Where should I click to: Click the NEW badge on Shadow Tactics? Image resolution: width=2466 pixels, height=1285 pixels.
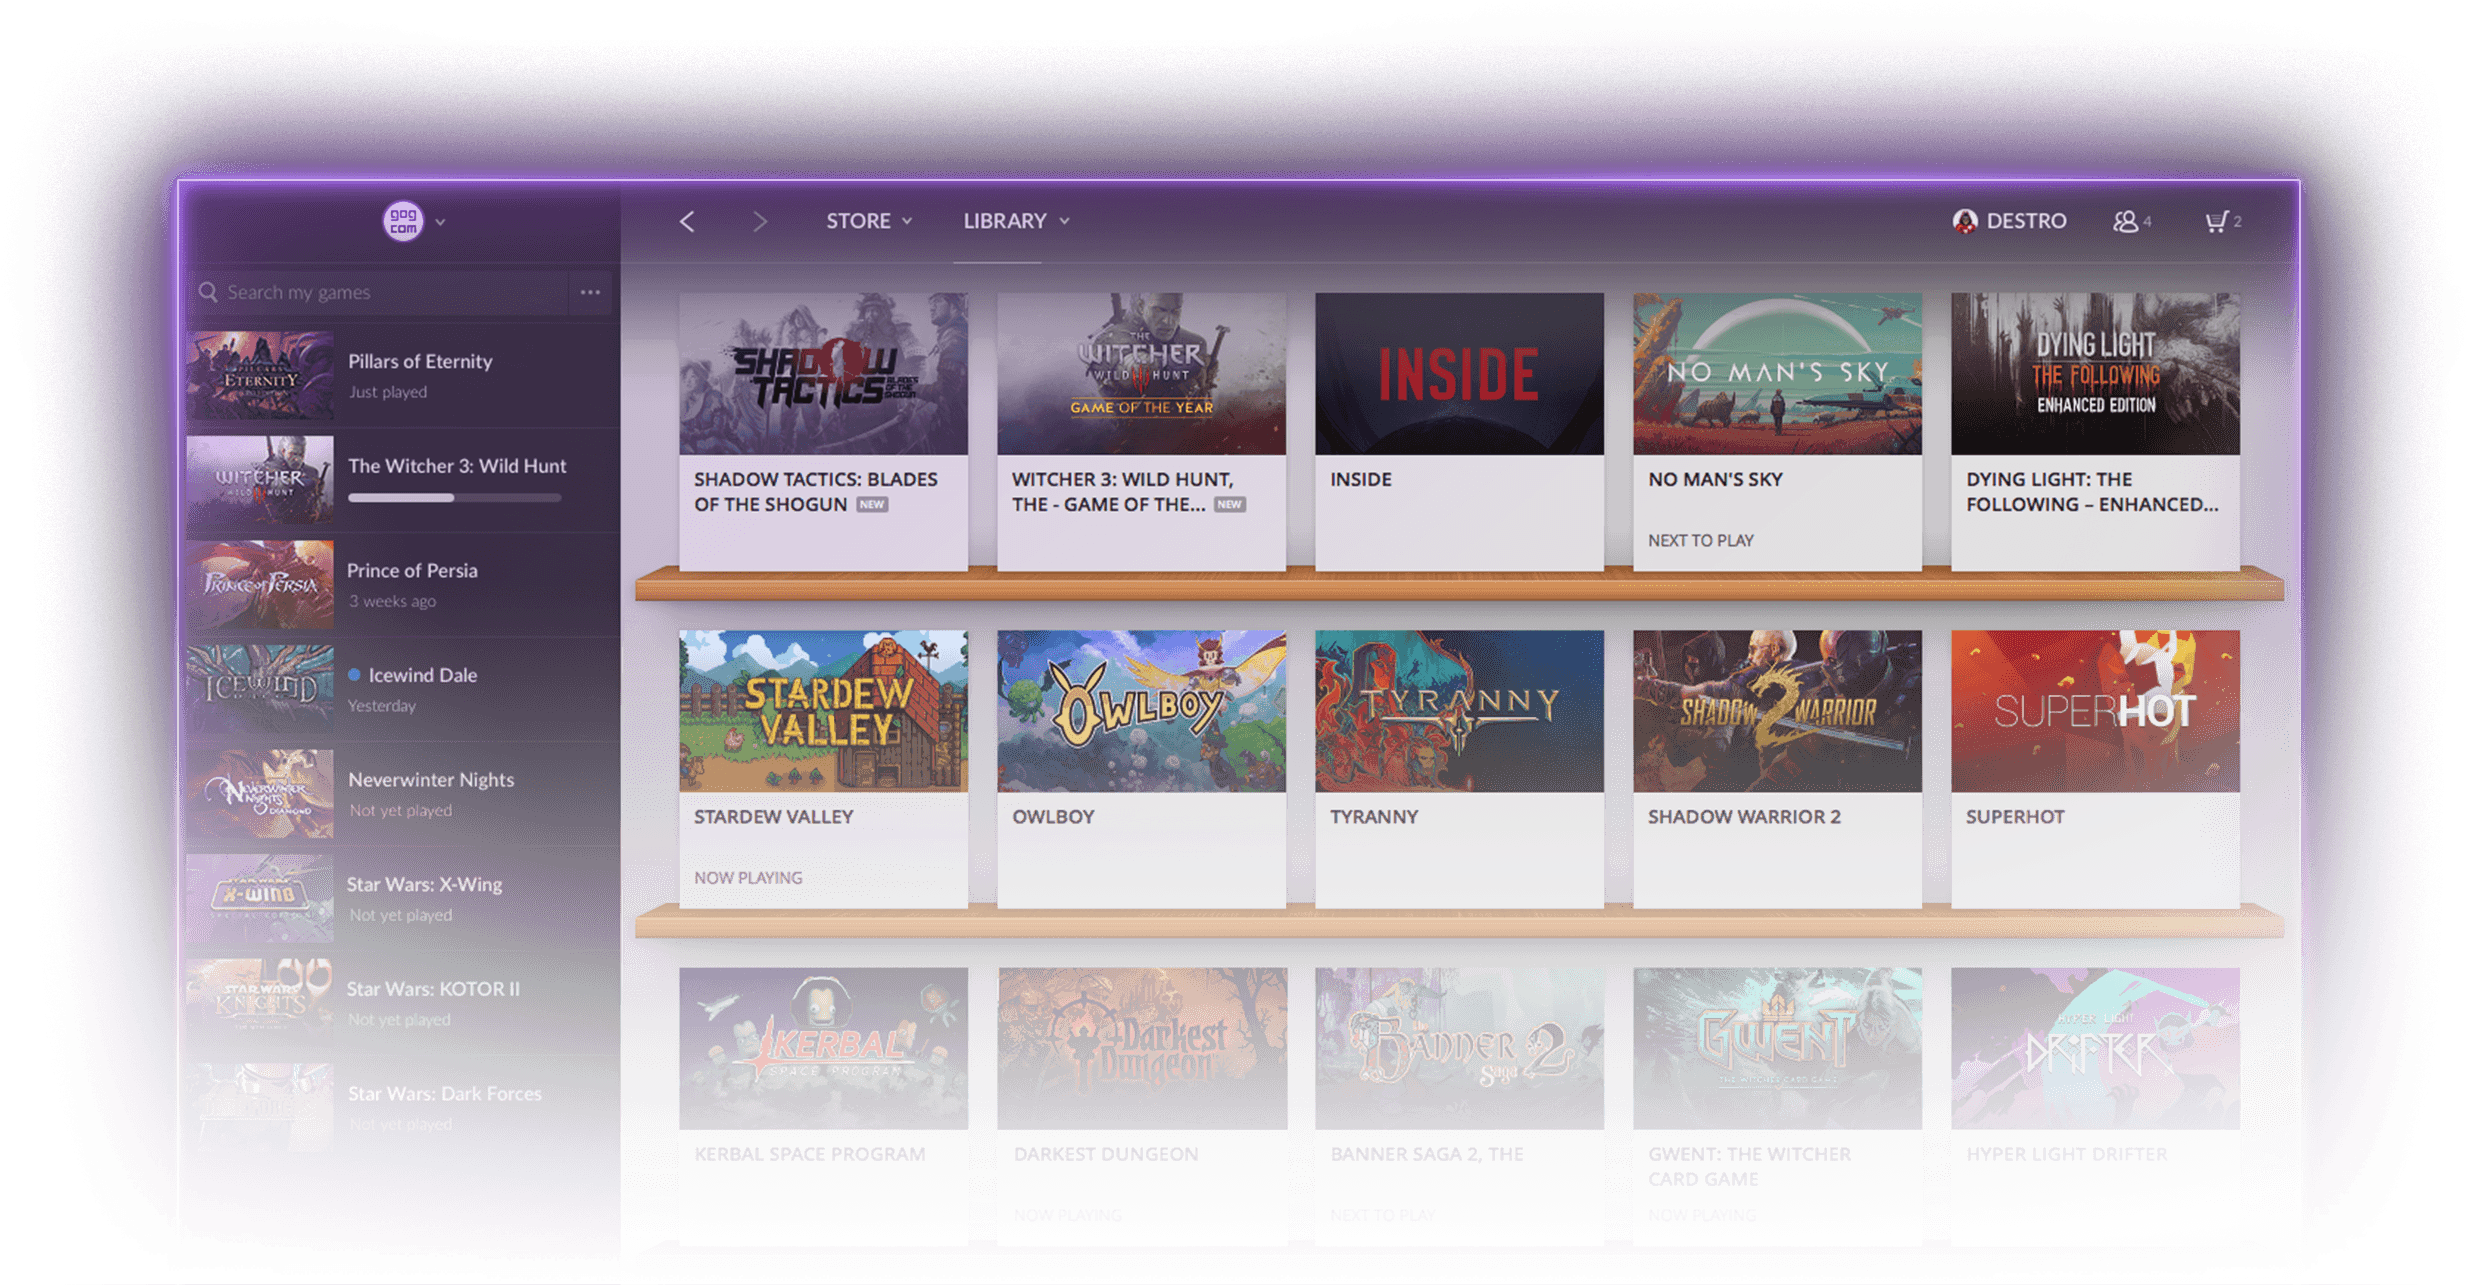click(x=872, y=505)
